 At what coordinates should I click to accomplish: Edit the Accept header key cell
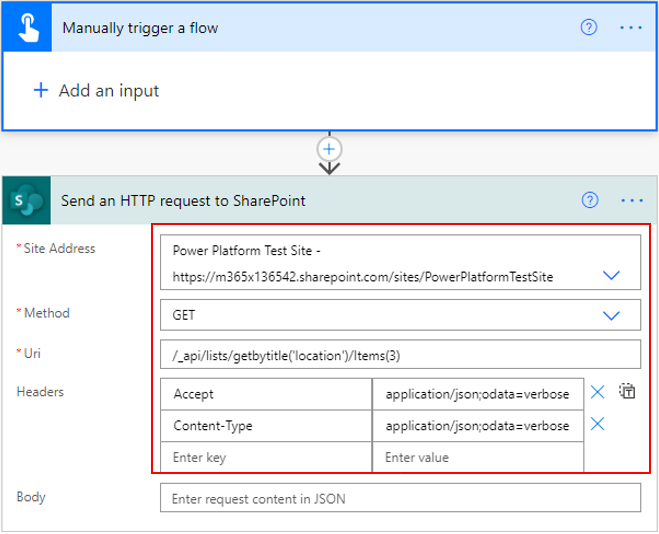click(x=266, y=394)
